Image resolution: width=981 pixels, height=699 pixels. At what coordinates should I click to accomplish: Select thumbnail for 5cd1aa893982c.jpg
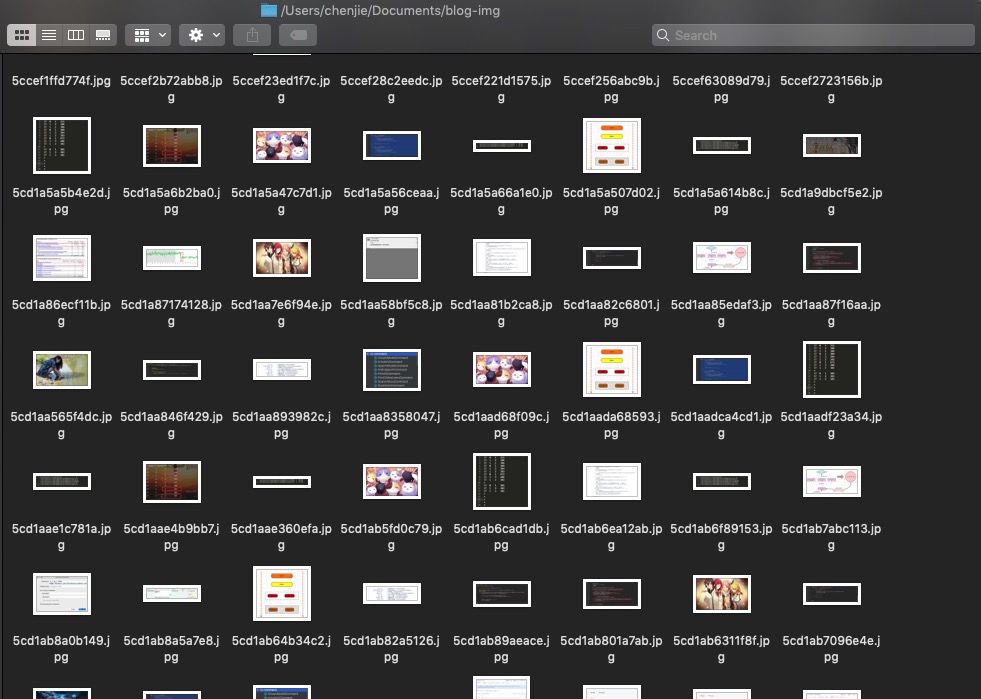[x=282, y=369]
